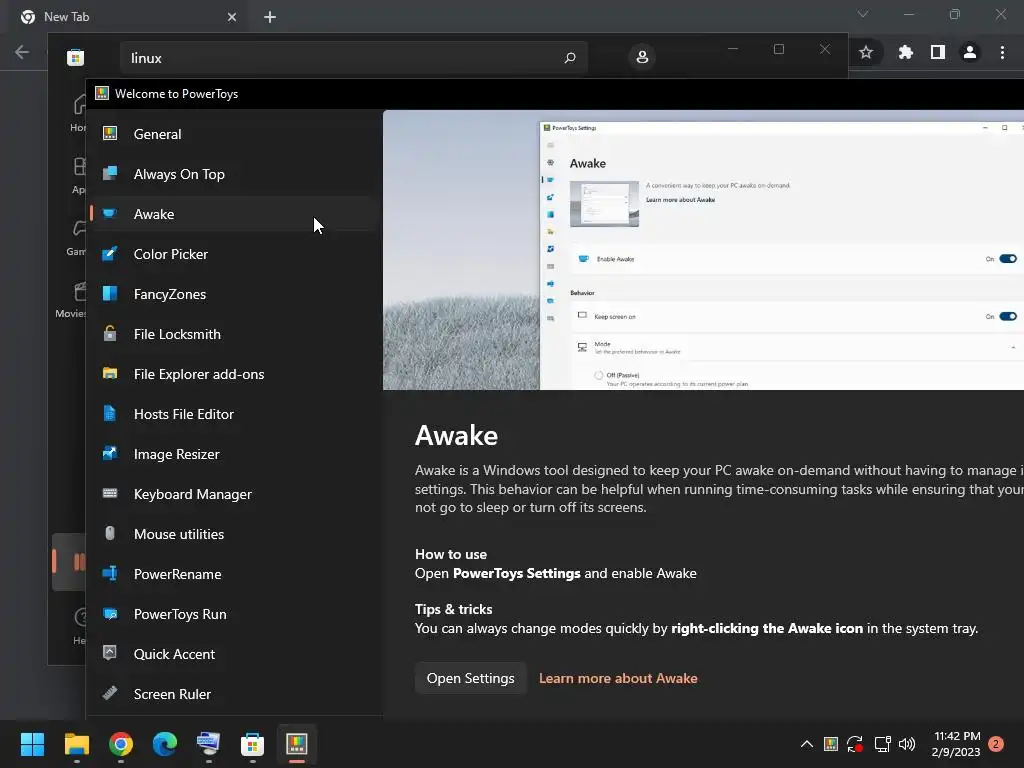Click the FancyZones icon
The width and height of the screenshot is (1024, 768).
(x=110, y=293)
